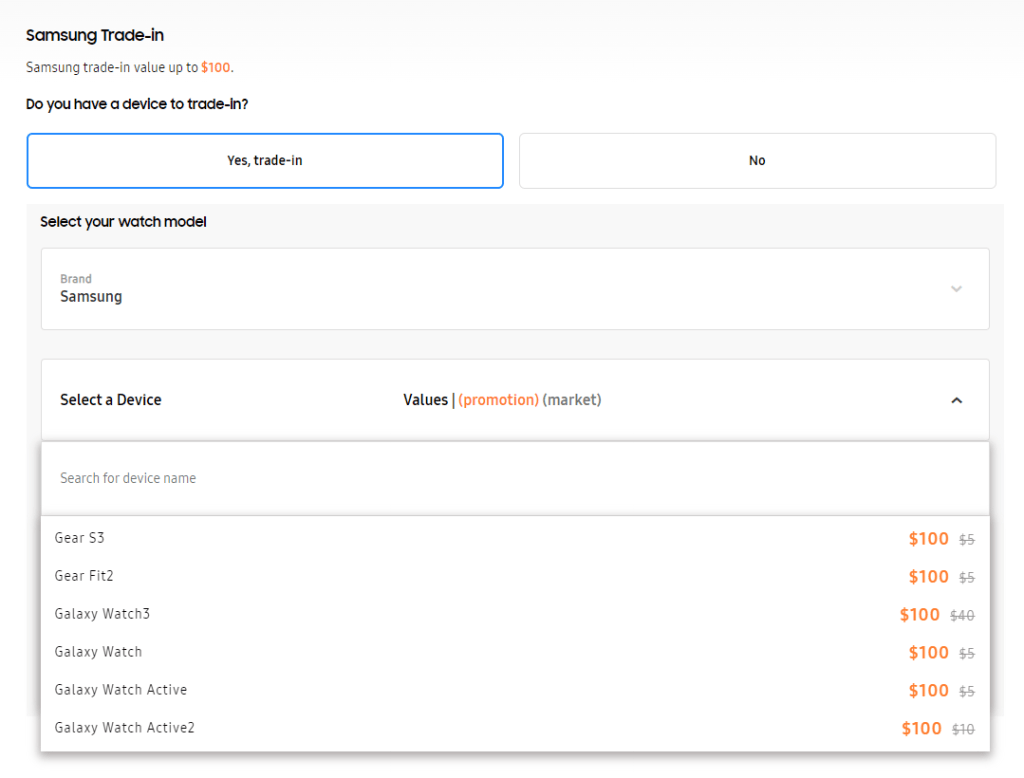
Task: Click the gray "(market)" legend label
Action: (572, 400)
